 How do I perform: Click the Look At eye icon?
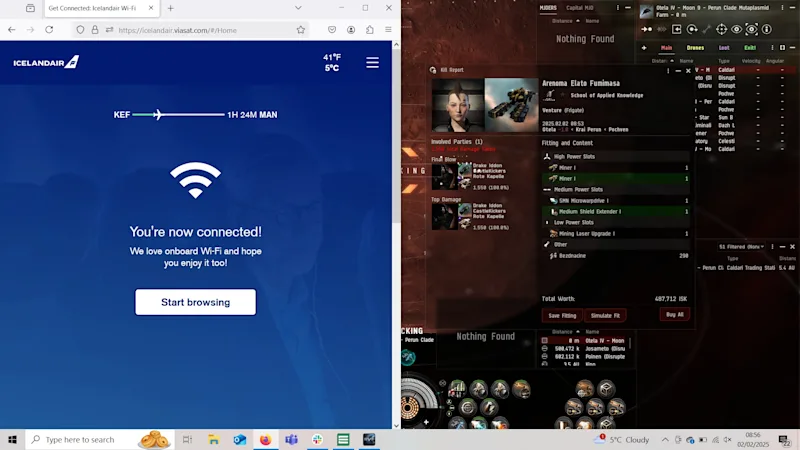(736, 30)
